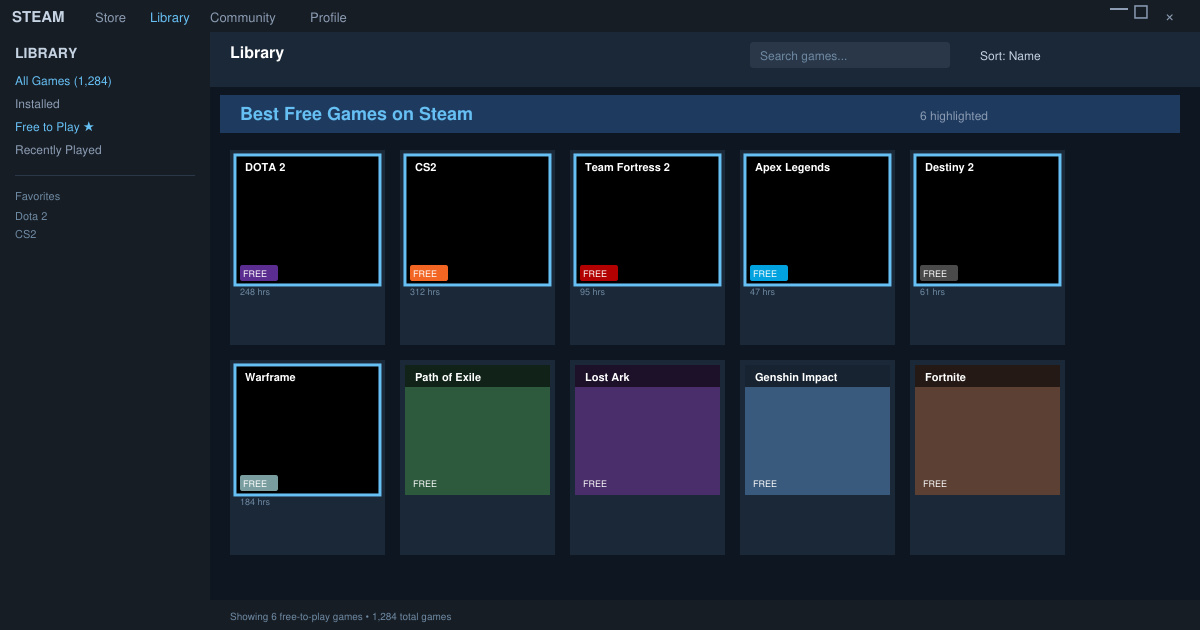
Task: Click the orange FREE badge on CS2
Action: coord(429,273)
